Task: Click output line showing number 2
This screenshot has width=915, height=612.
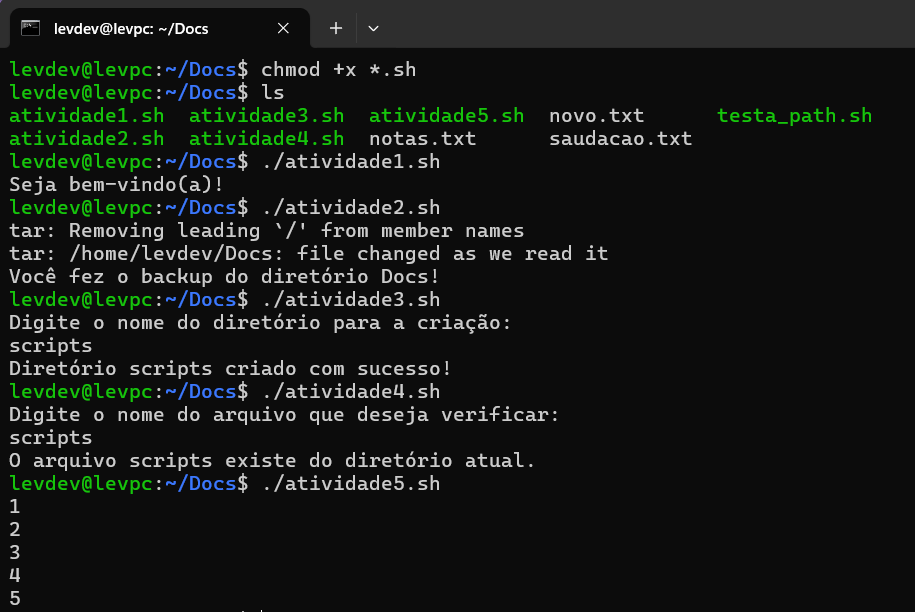Action: tap(15, 530)
